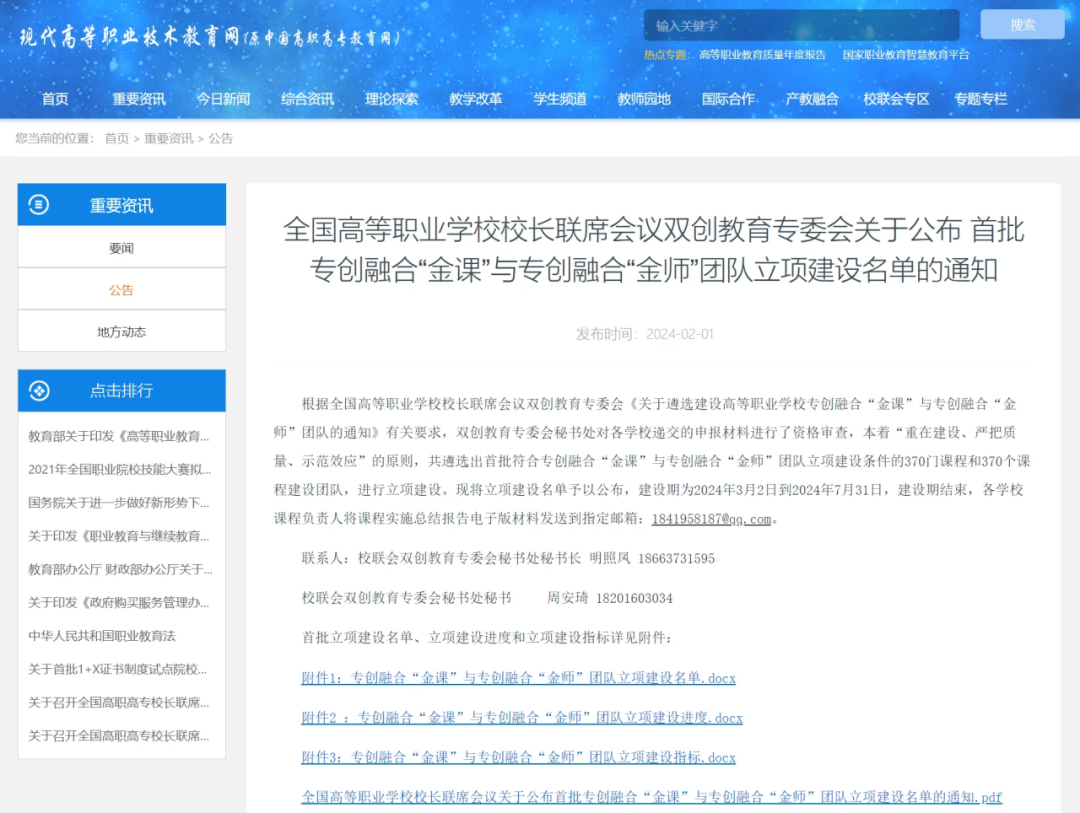Open the 今日新闻 navigation menu

[224, 99]
